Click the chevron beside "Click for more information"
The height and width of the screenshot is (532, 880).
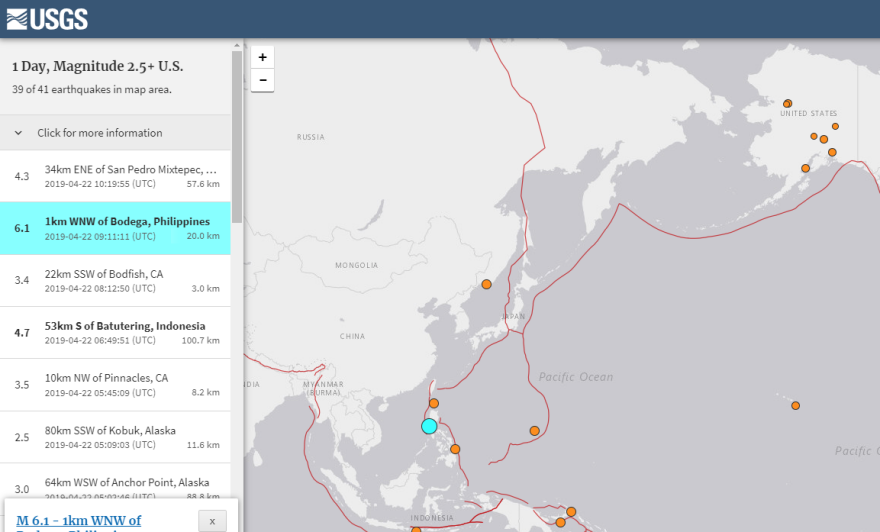click(x=18, y=133)
